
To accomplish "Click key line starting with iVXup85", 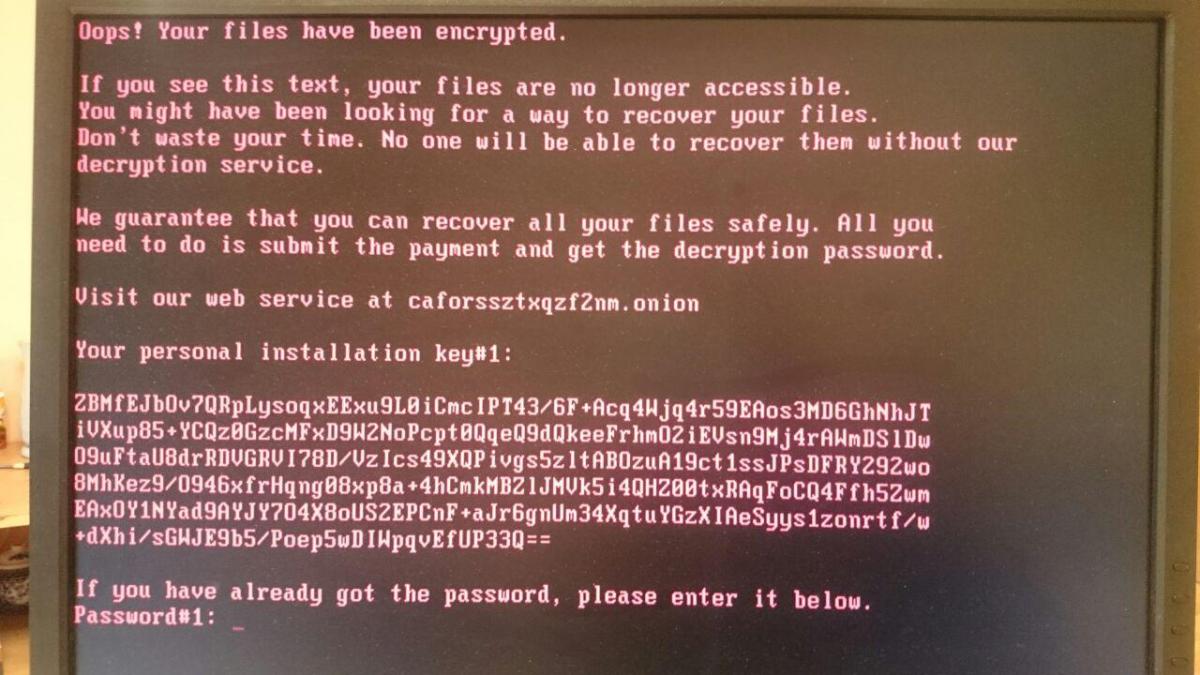I will pos(503,438).
